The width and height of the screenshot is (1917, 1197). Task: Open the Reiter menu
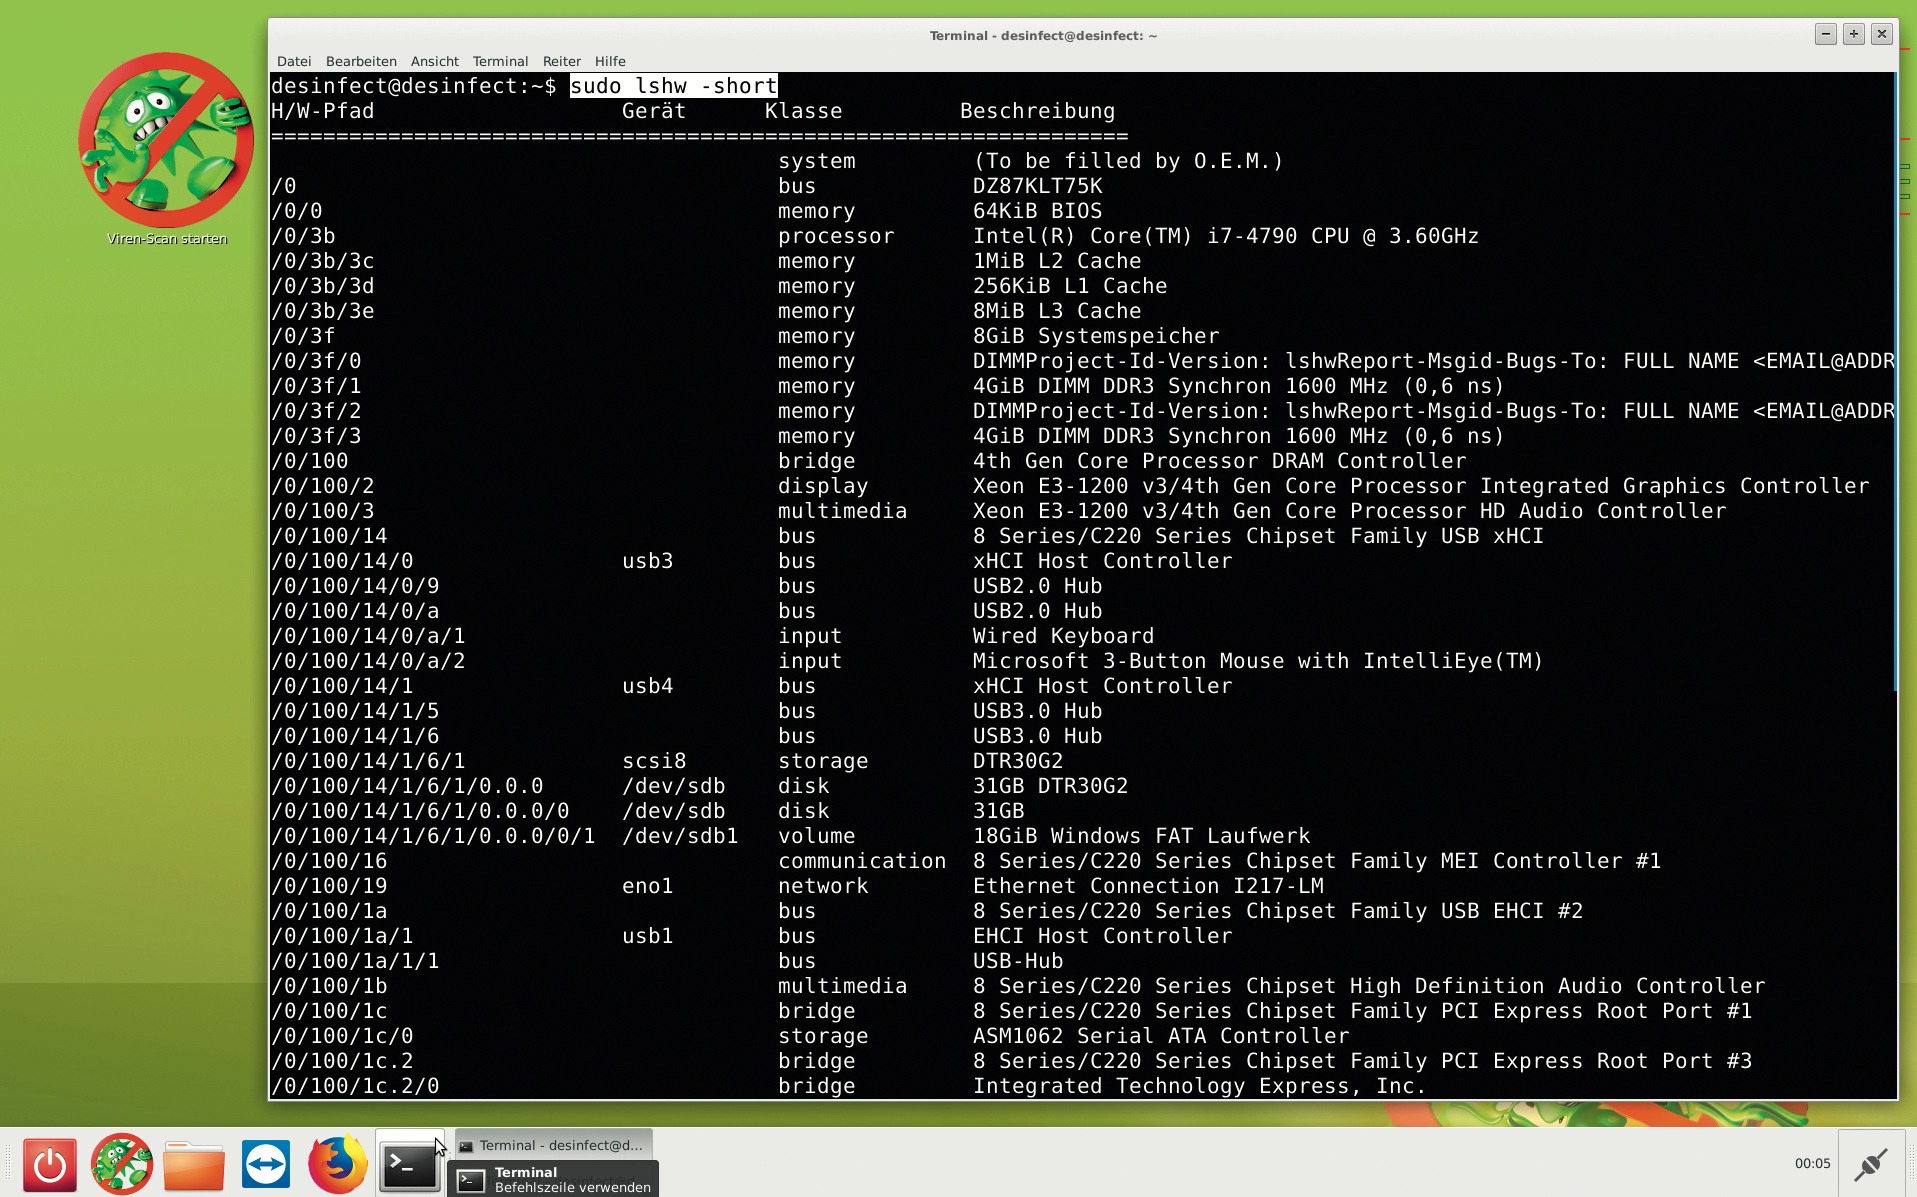pyautogui.click(x=561, y=61)
